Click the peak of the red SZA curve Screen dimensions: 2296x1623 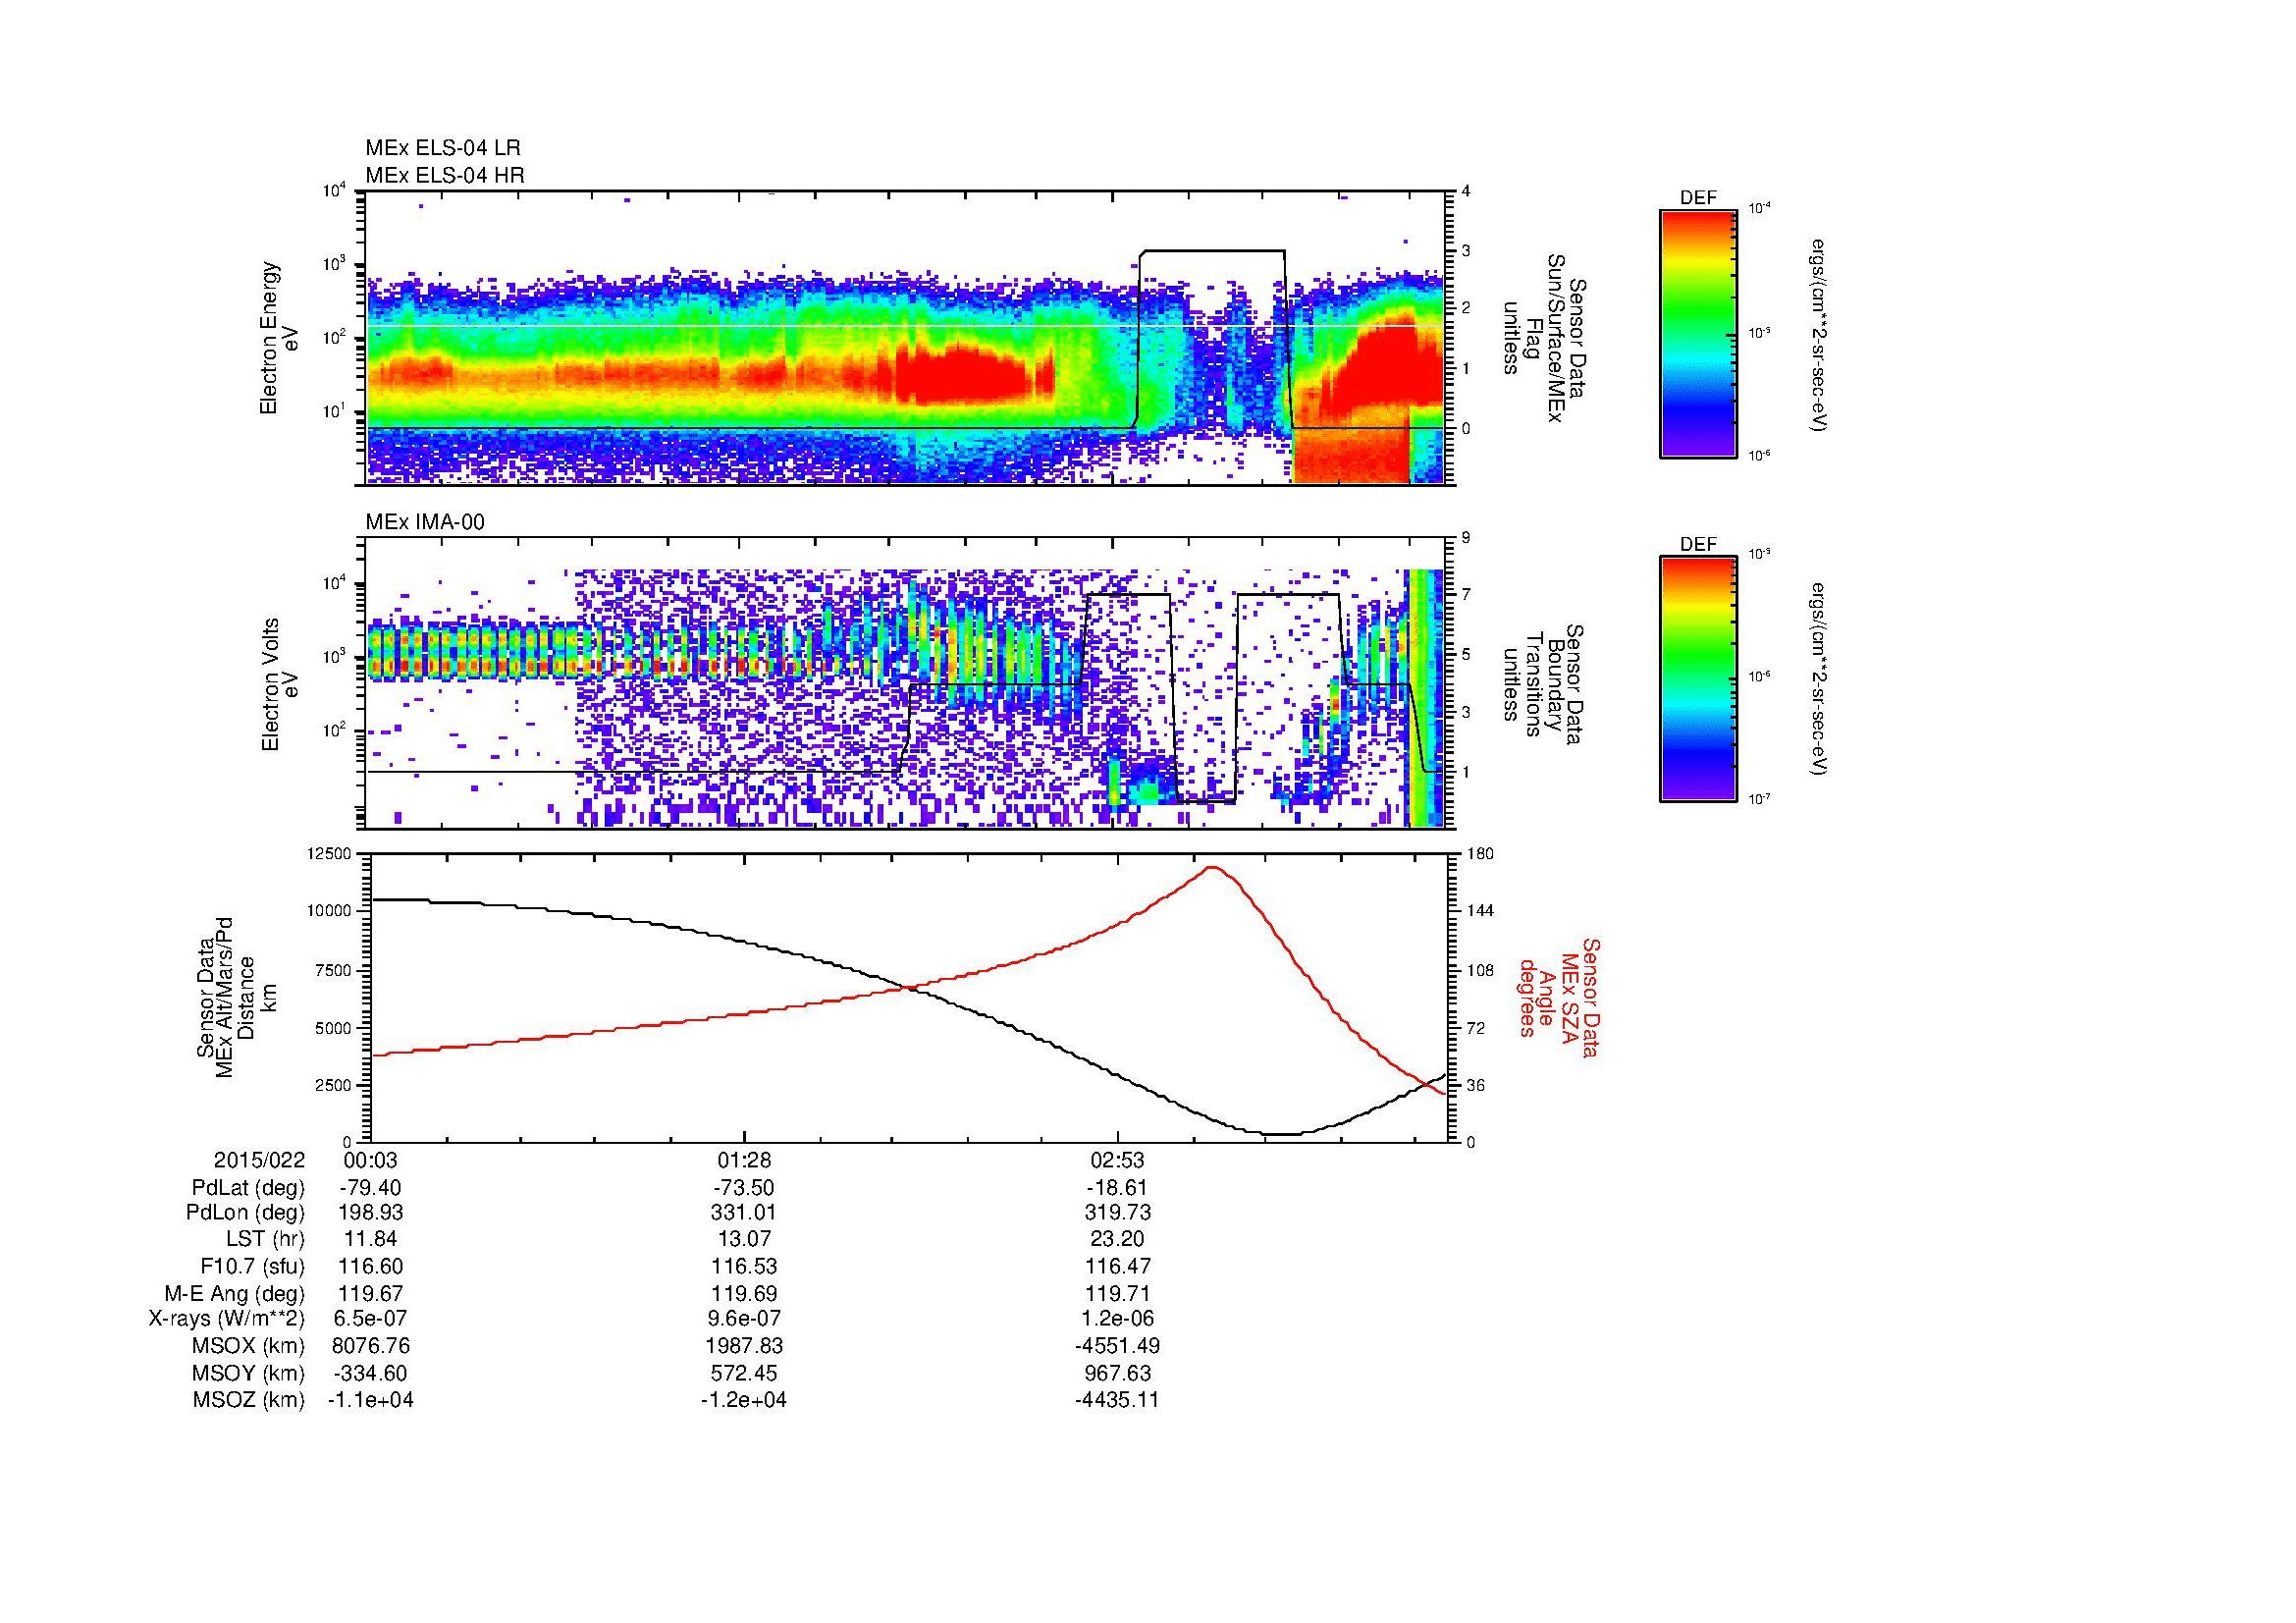click(1212, 868)
